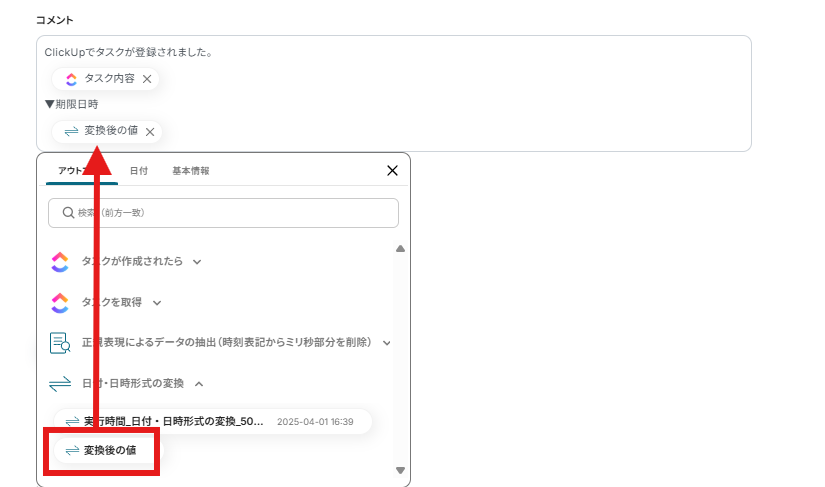Image resolution: width=825 pixels, height=487 pixels.
Task: Expand タスクが作成されたら section chevron
Action: tap(197, 261)
